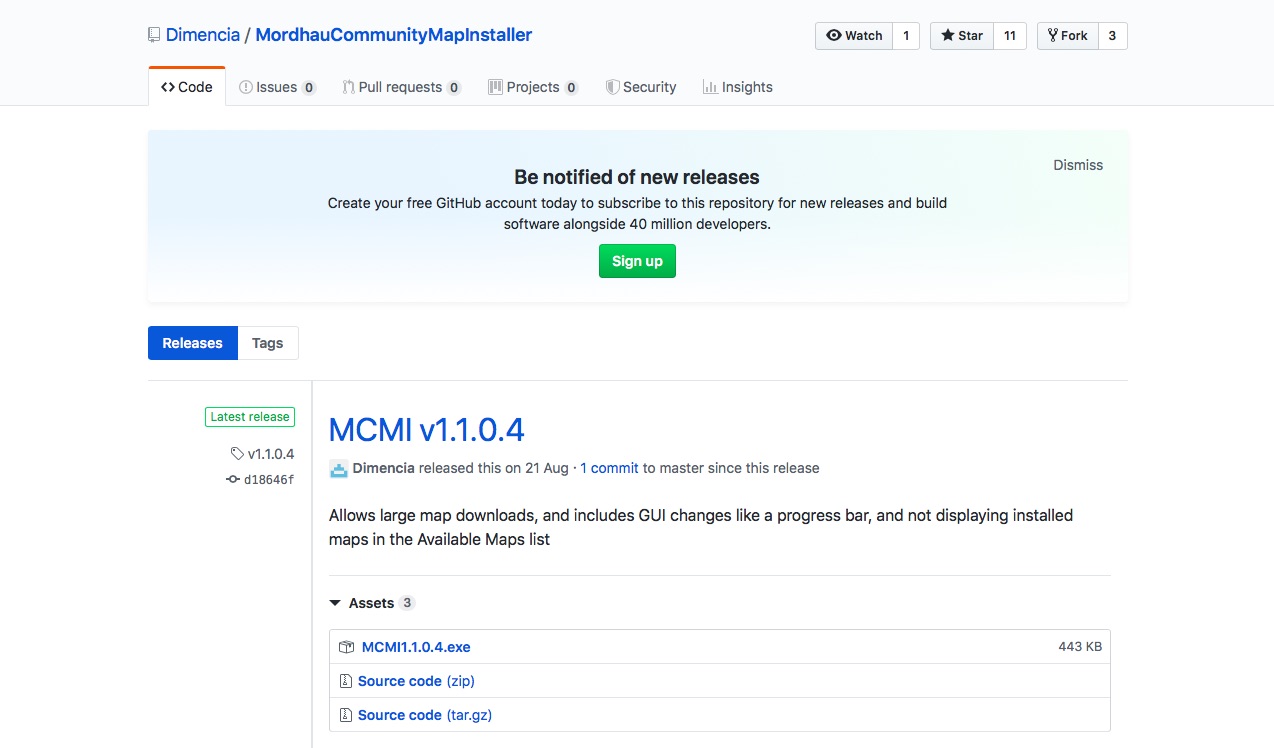Switch to the Security tab

tap(641, 87)
